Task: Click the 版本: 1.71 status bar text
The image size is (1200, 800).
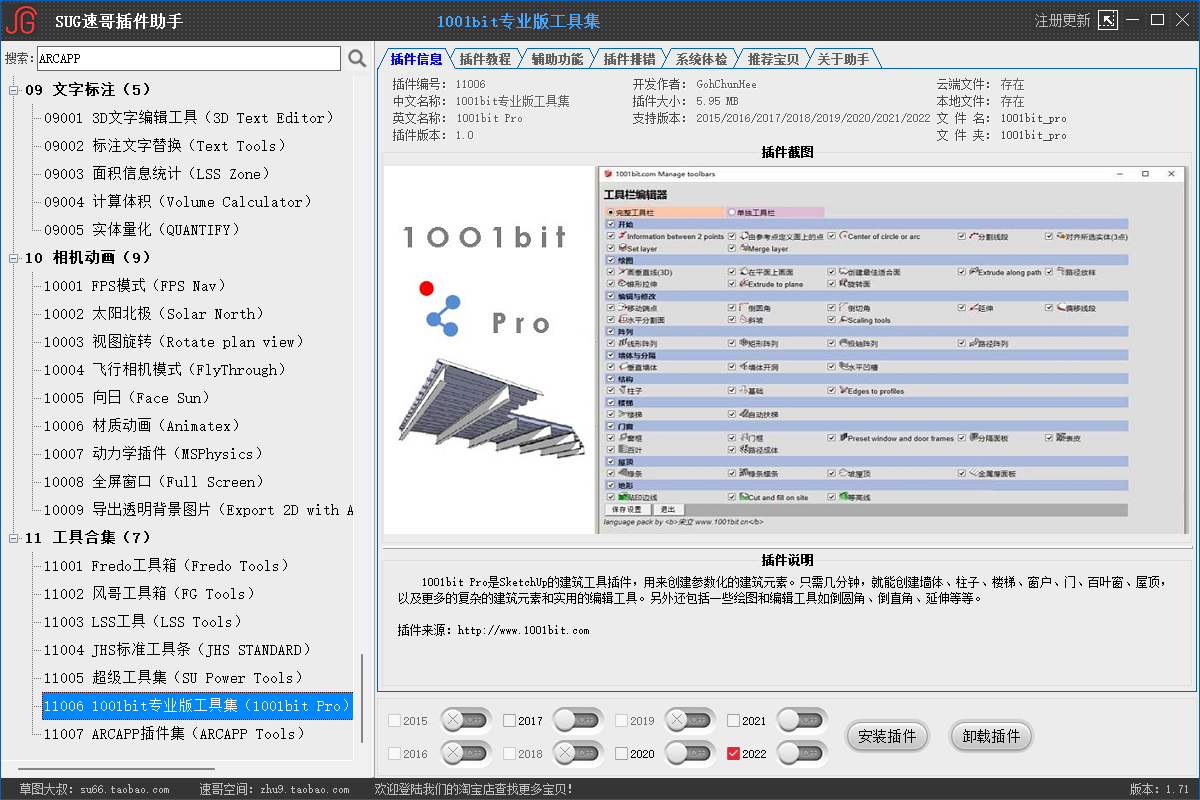Action: click(x=1159, y=790)
